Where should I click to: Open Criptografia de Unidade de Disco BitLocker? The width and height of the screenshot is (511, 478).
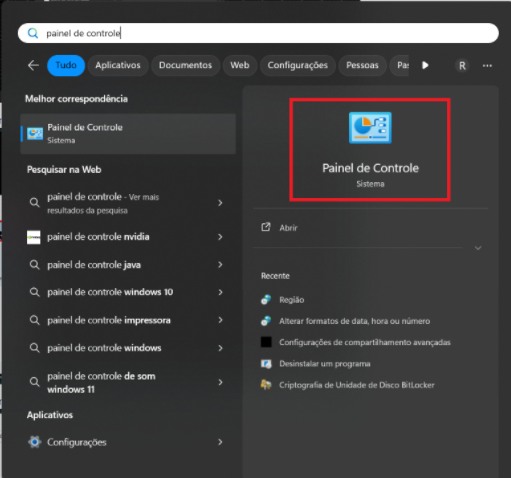[x=357, y=385]
